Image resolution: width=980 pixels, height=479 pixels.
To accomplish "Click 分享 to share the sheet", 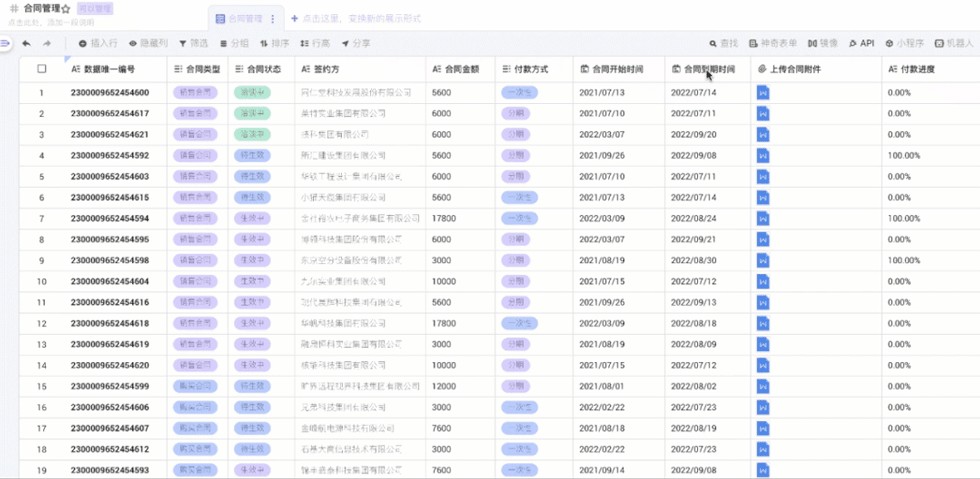I will [x=356, y=44].
